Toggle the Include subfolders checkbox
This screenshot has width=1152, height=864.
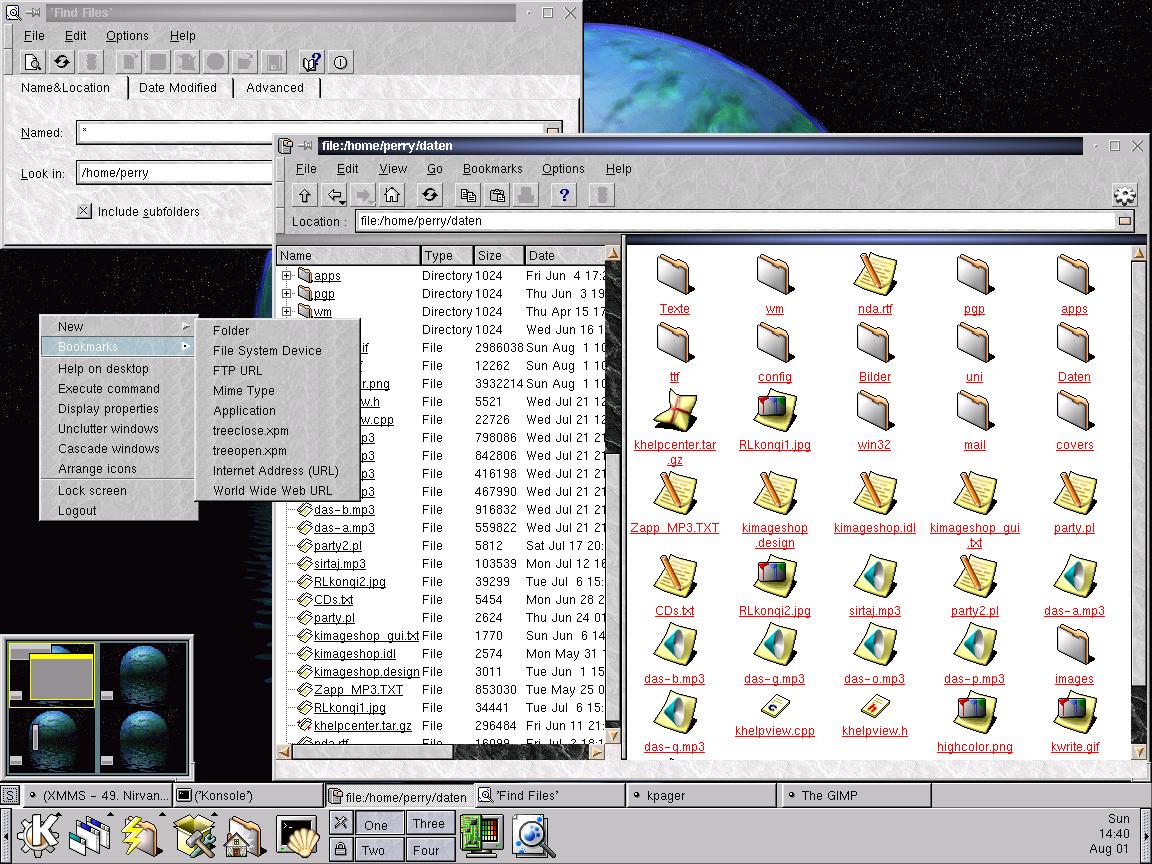click(84, 211)
